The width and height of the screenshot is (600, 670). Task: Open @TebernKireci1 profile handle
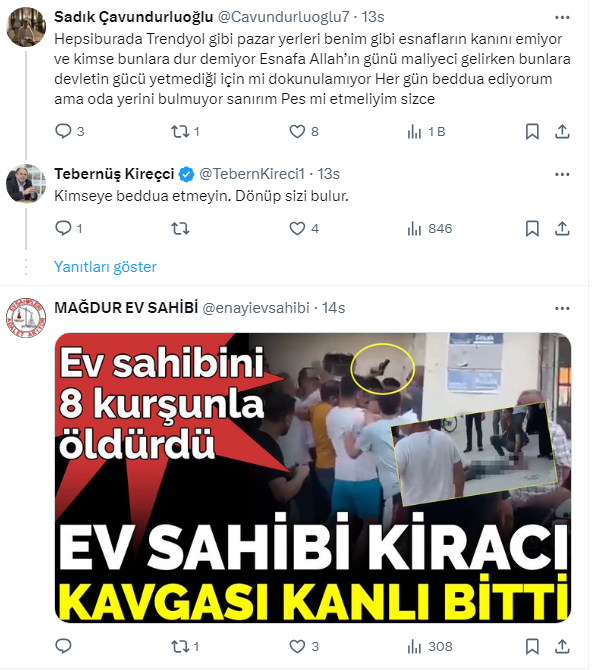[252, 174]
